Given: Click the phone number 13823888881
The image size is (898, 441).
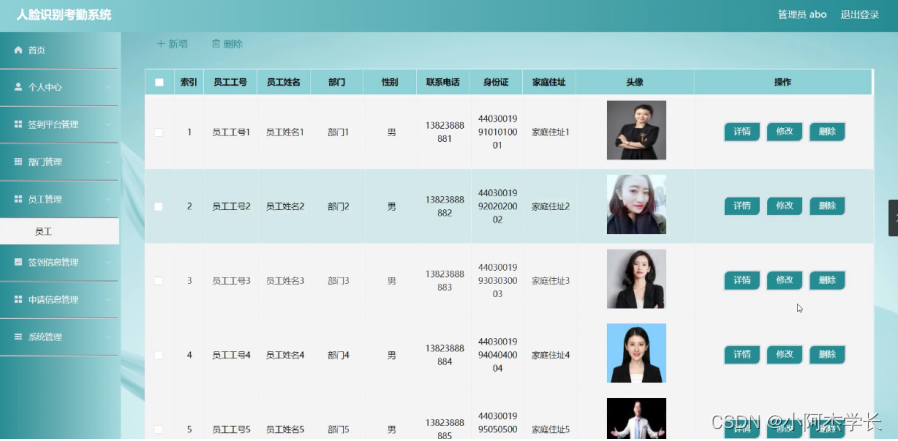Looking at the screenshot, I should (445, 132).
